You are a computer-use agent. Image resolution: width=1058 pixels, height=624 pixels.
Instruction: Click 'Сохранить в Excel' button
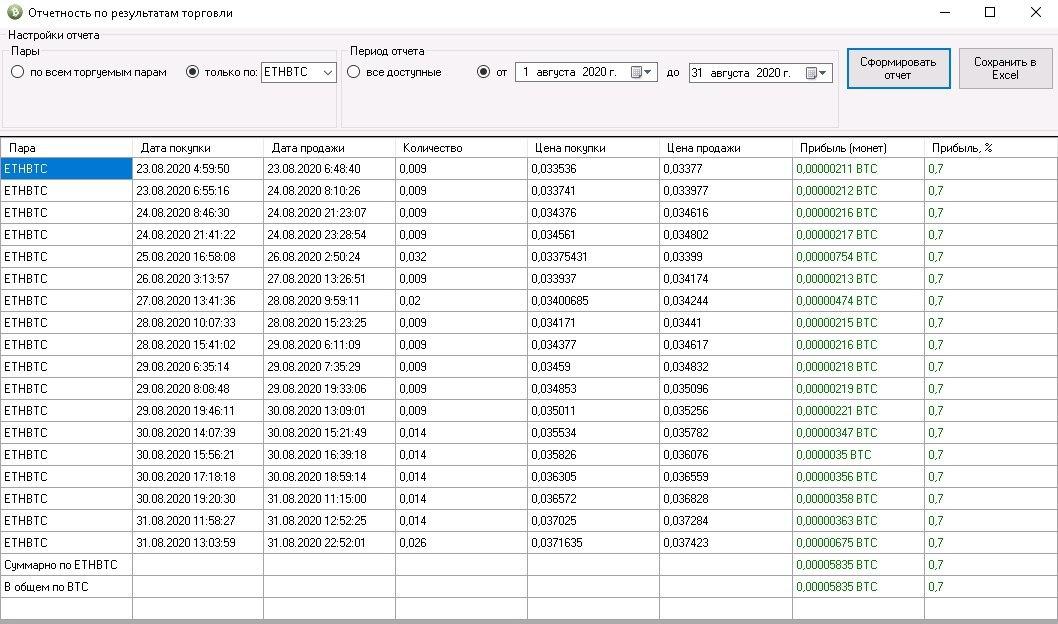click(x=1005, y=68)
